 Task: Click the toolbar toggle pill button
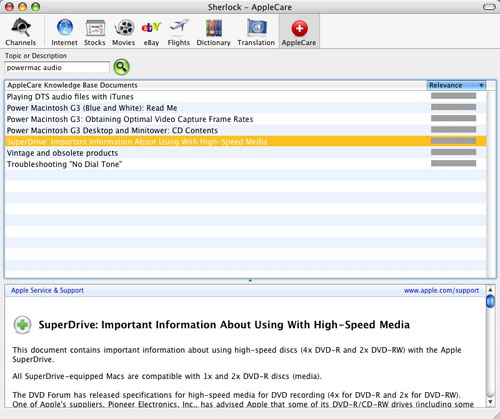489,7
